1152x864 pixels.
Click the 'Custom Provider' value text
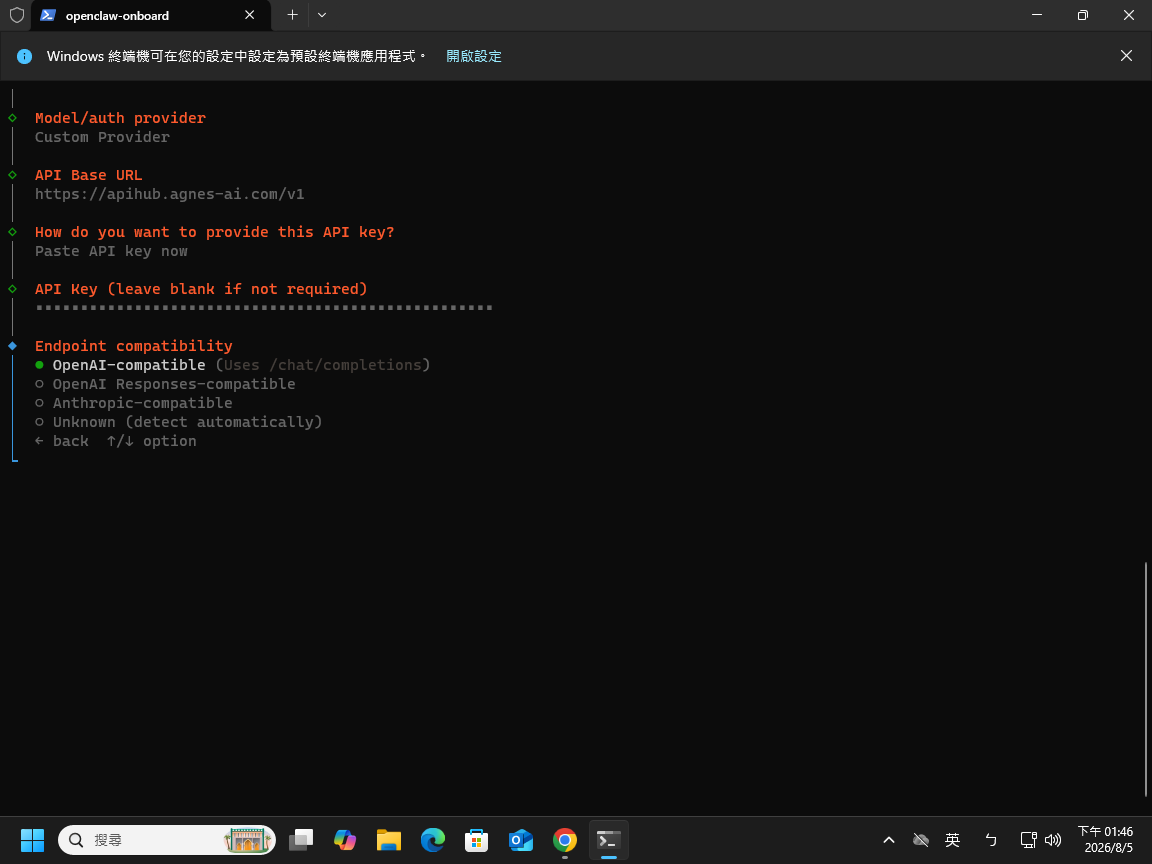[x=102, y=137]
